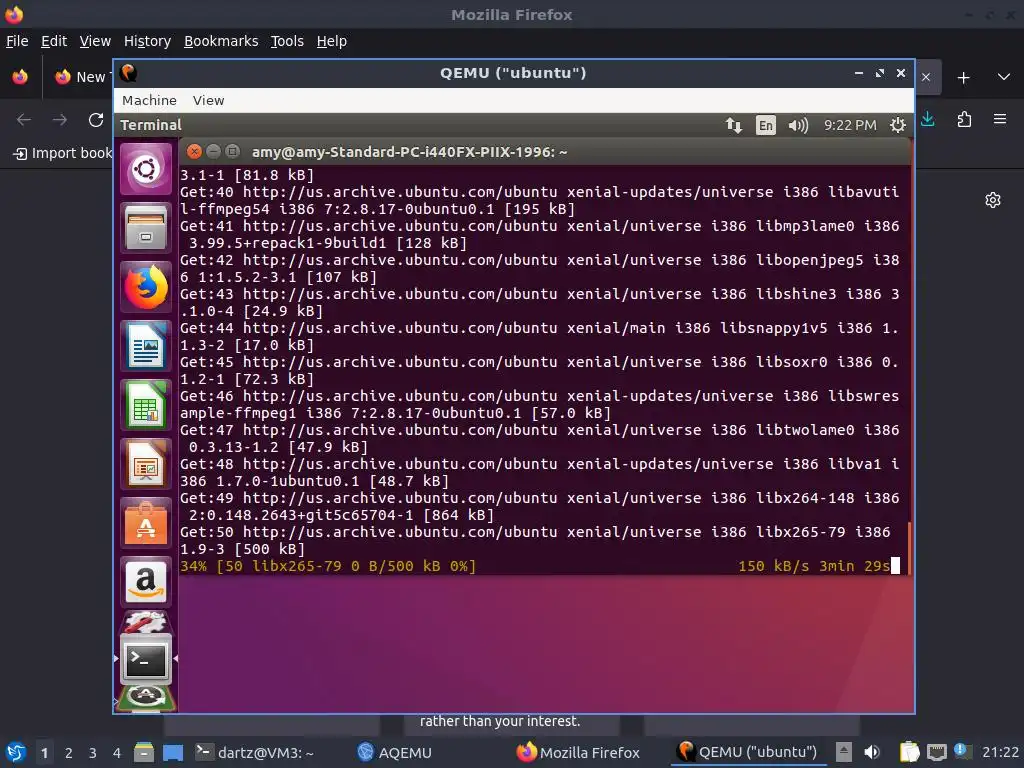Close the current Firefox tab
1024x768 pixels.
(926, 77)
